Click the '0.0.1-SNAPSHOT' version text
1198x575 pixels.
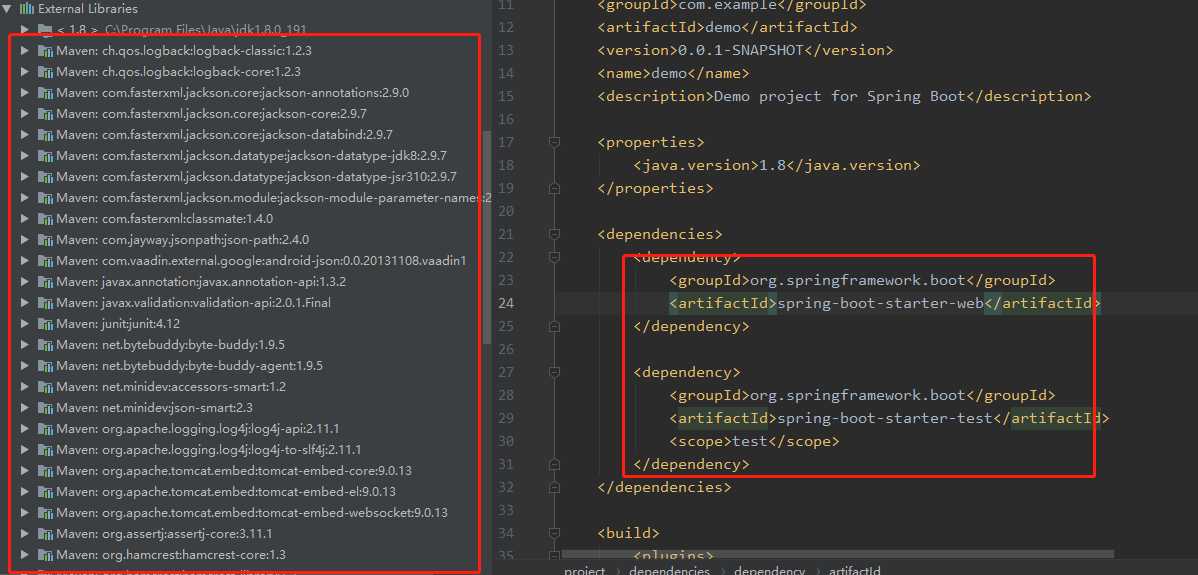741,50
